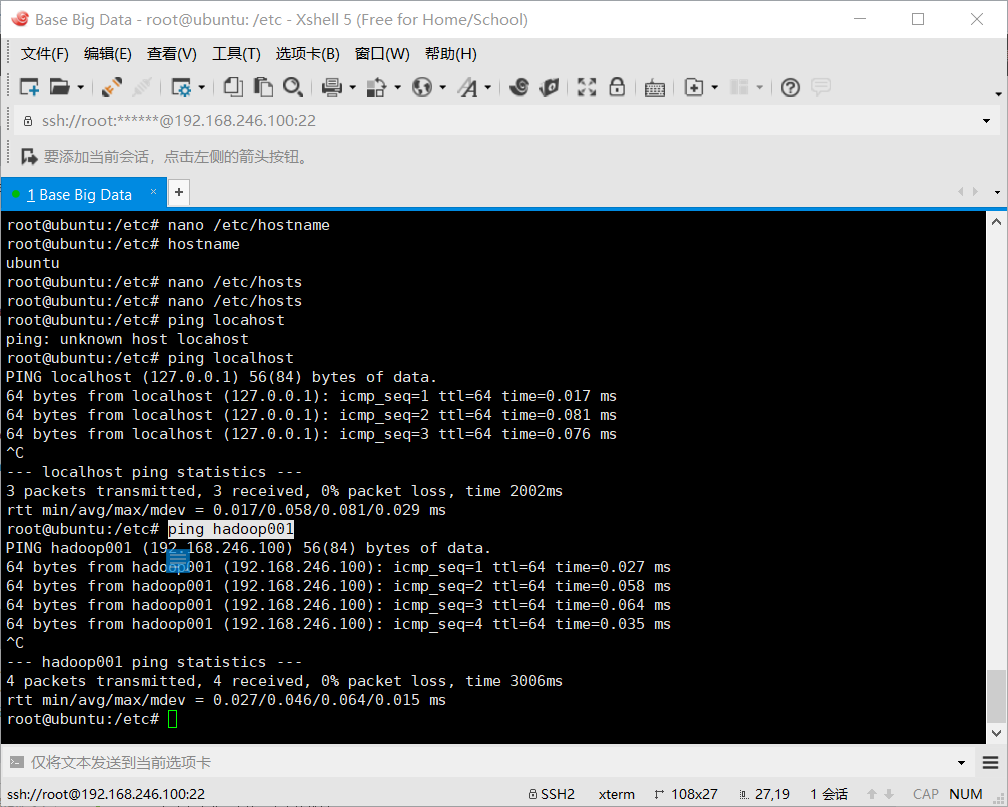
Task: Open the 查看(V) menu
Action: pos(172,53)
